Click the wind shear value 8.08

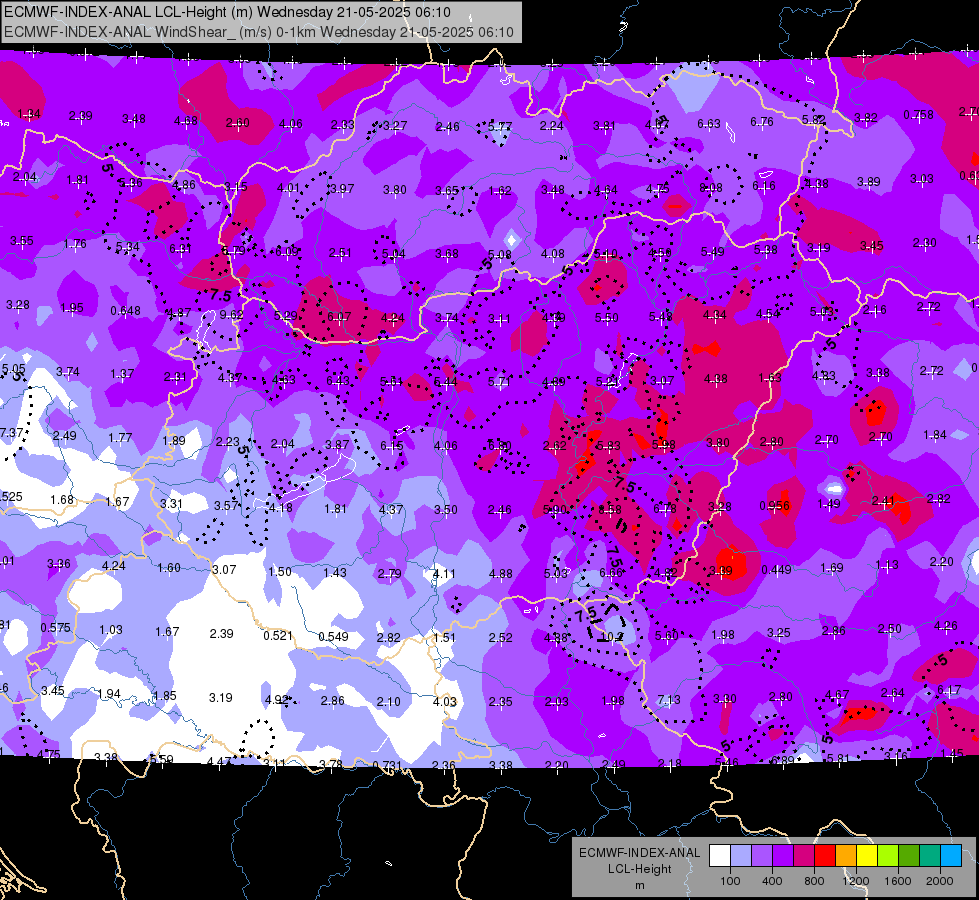[x=711, y=187]
